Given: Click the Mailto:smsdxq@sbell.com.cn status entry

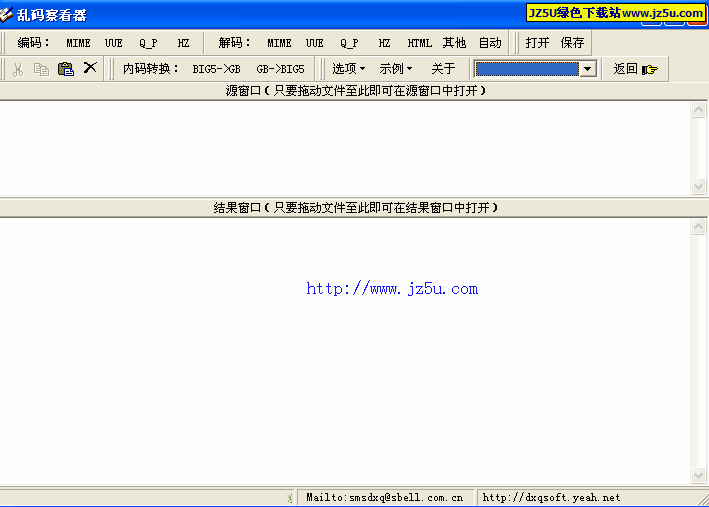Looking at the screenshot, I should 384,498.
